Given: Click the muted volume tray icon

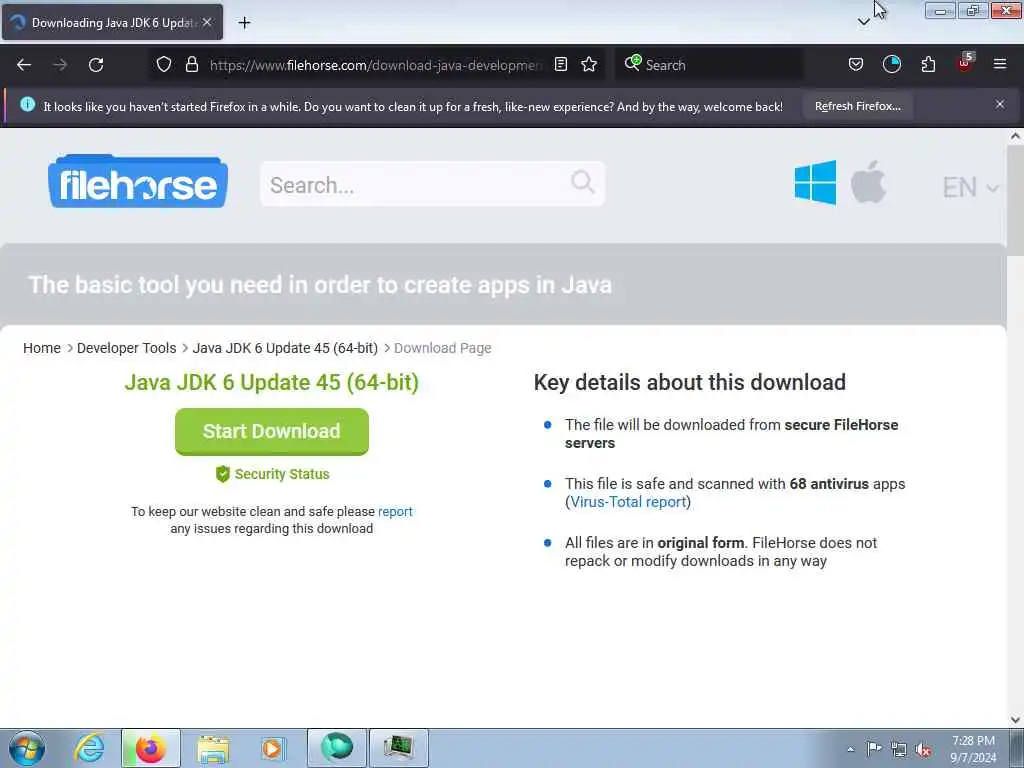Looking at the screenshot, I should 923,749.
